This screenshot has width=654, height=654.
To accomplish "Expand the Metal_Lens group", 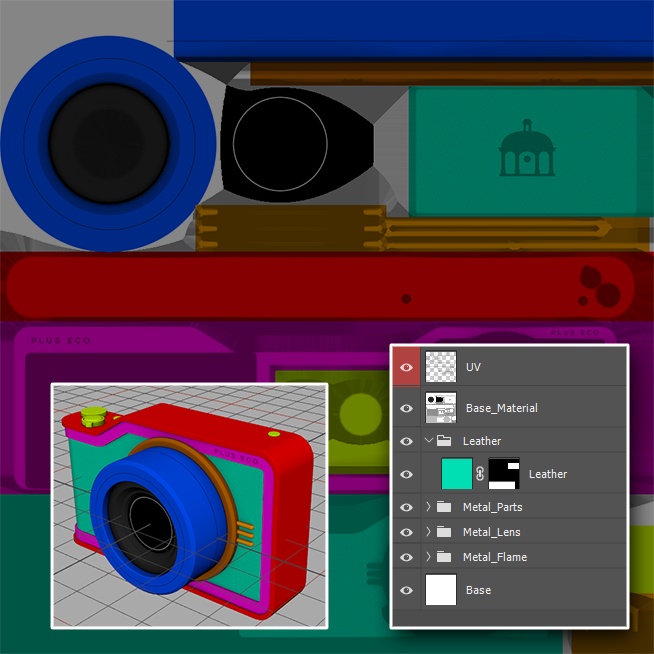I will pyautogui.click(x=428, y=532).
